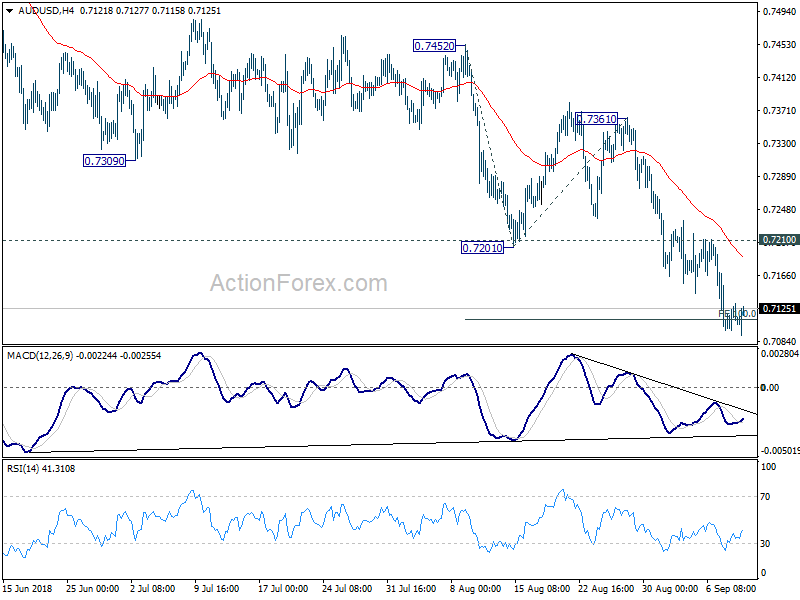Click the 0.73710 price axis value

(779, 111)
